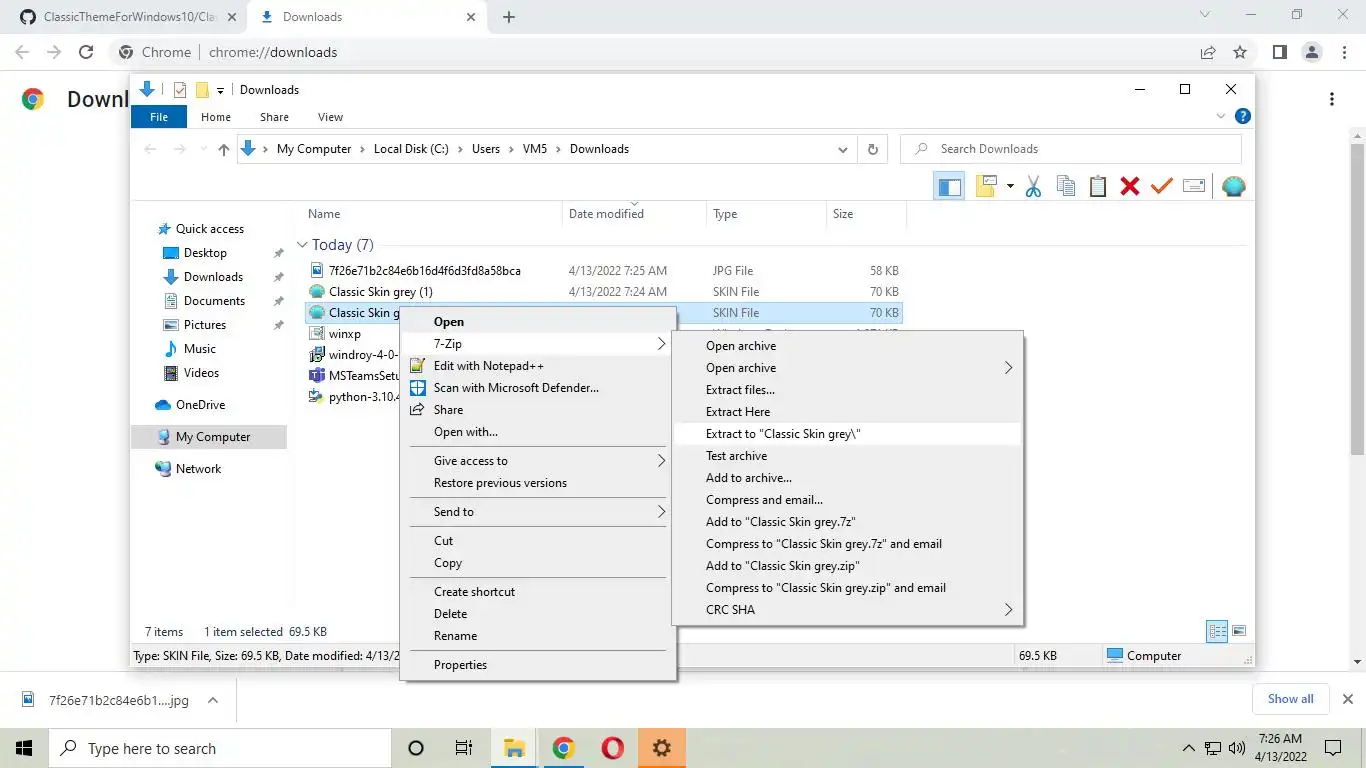Open the Downloads page three-dot menu
The image size is (1366, 768).
1332,99
